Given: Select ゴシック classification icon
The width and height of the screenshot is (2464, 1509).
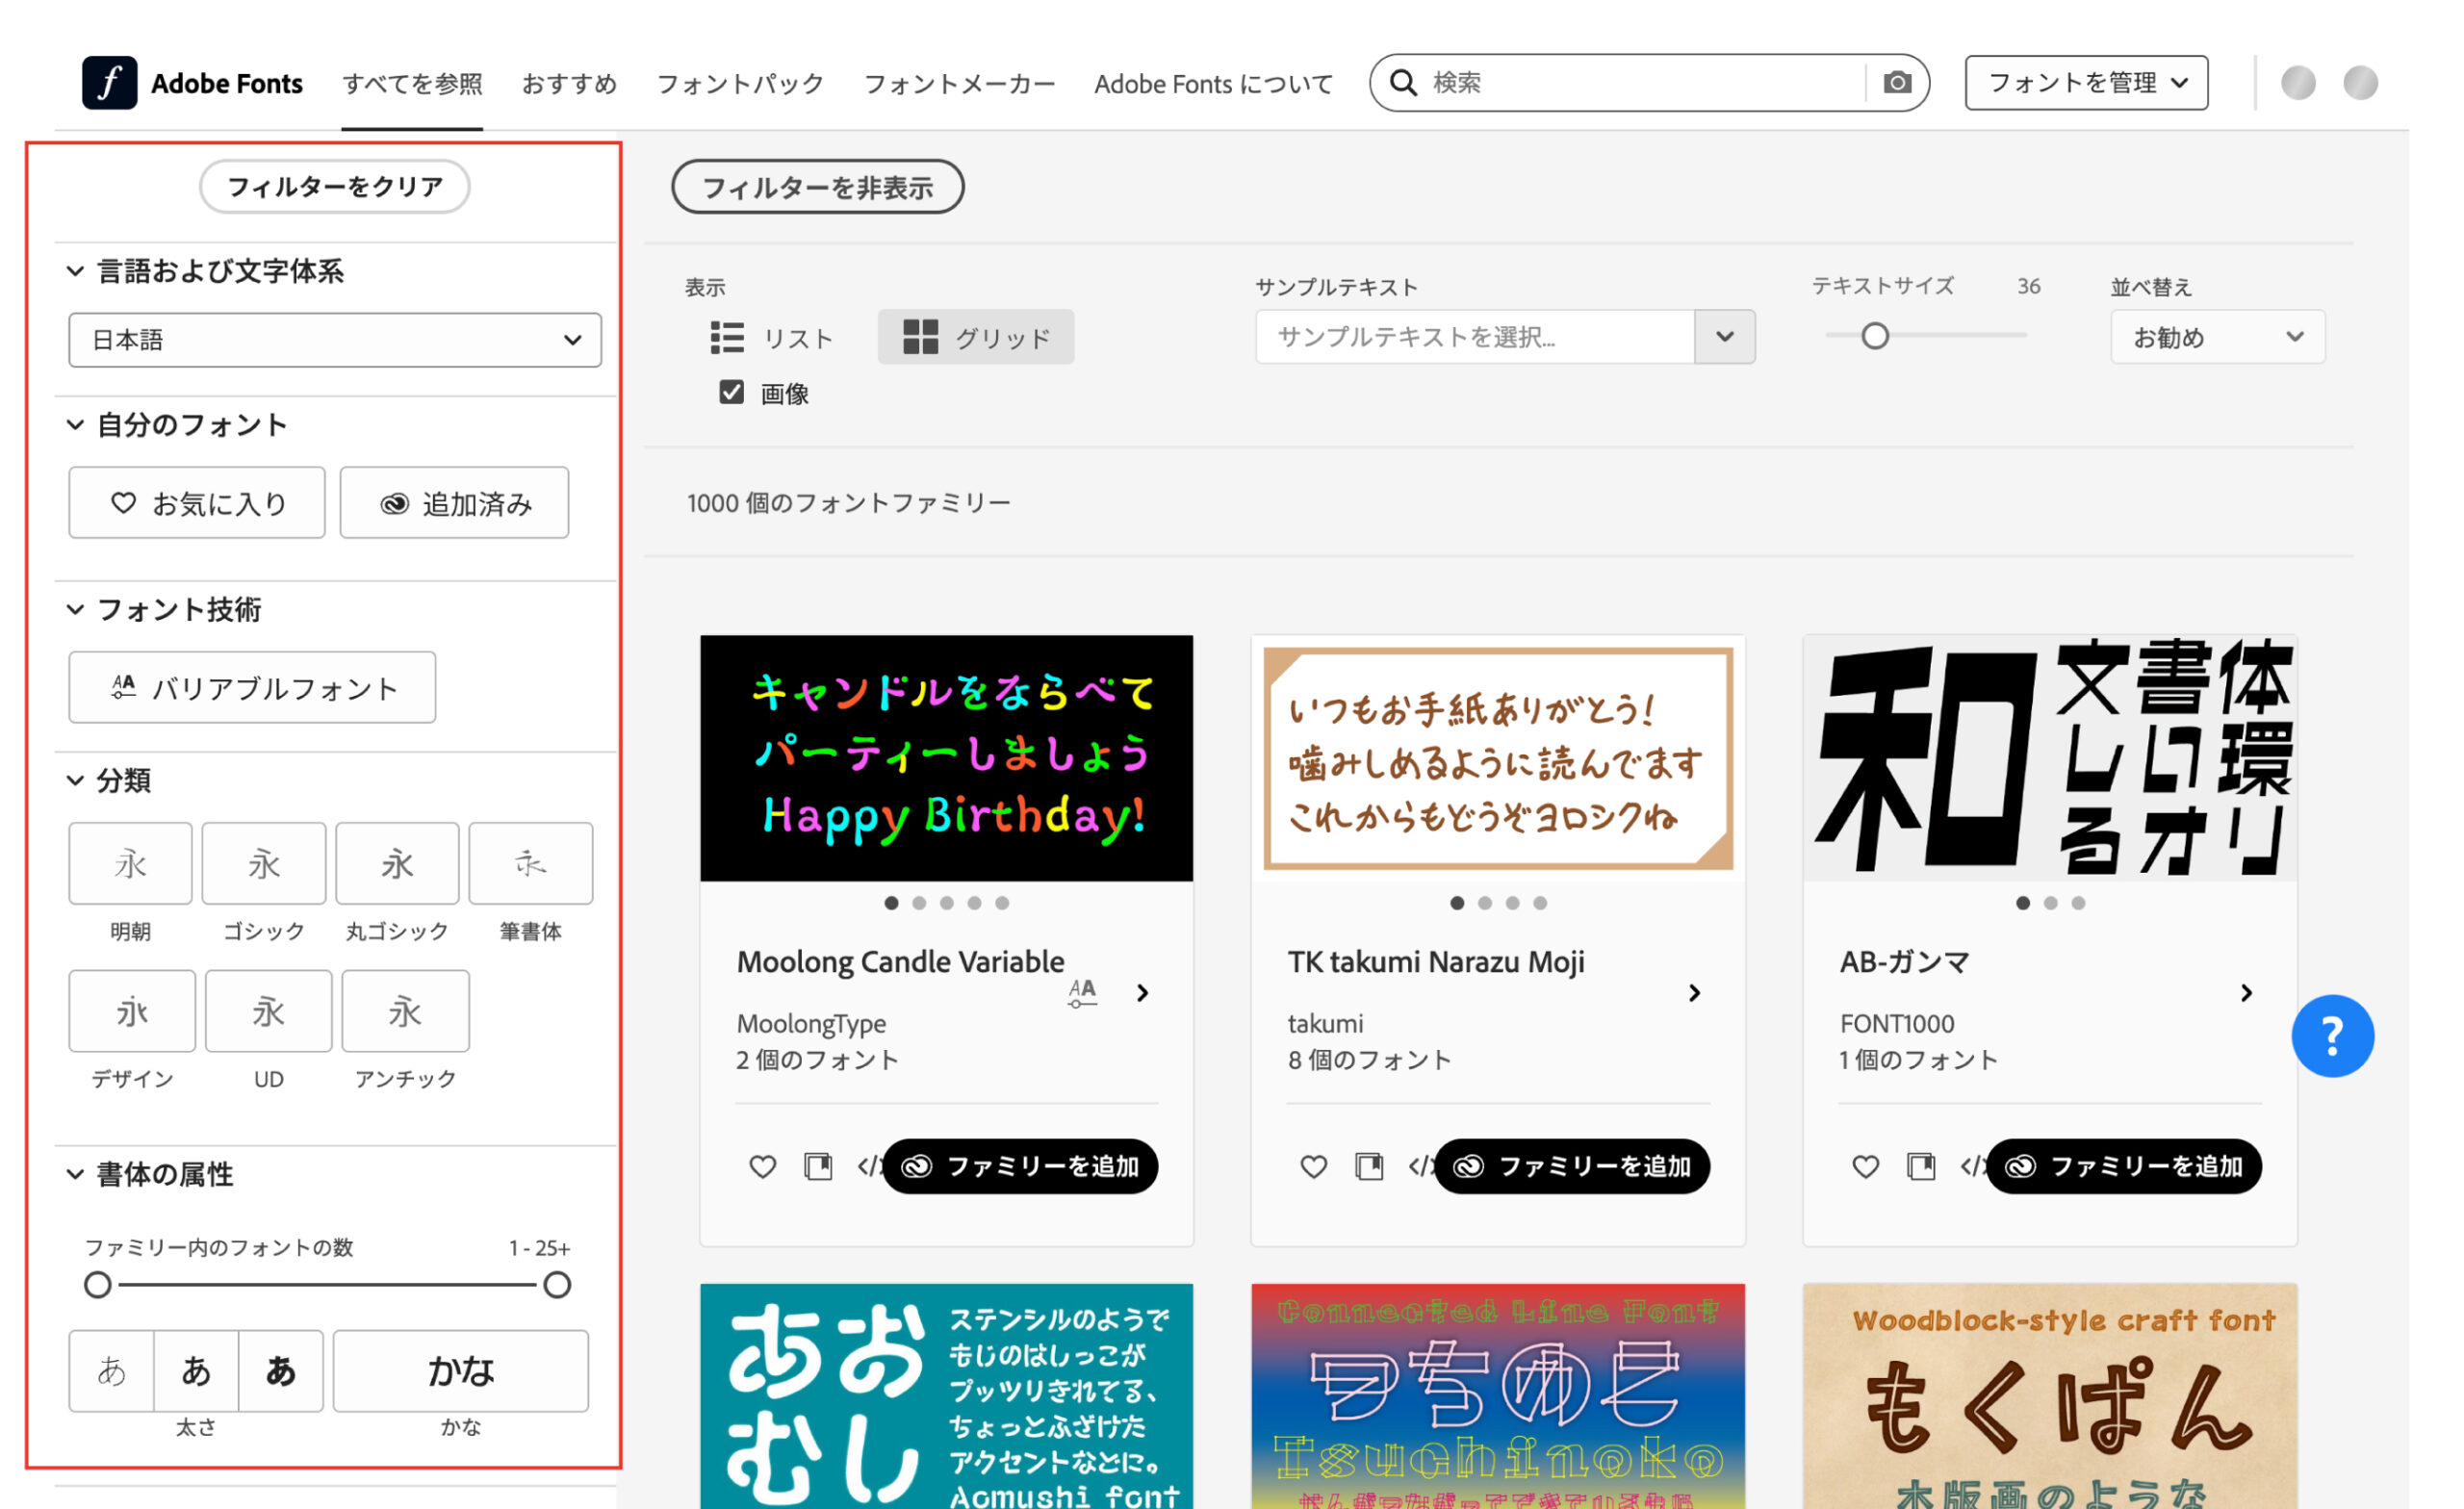Looking at the screenshot, I should [x=263, y=863].
